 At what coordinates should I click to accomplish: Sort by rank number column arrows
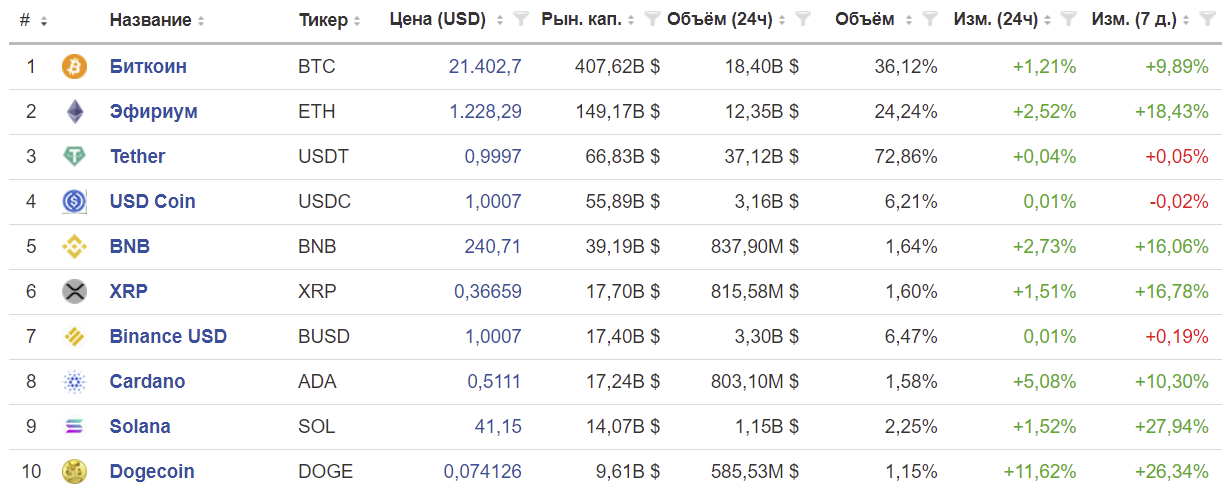pos(44,21)
